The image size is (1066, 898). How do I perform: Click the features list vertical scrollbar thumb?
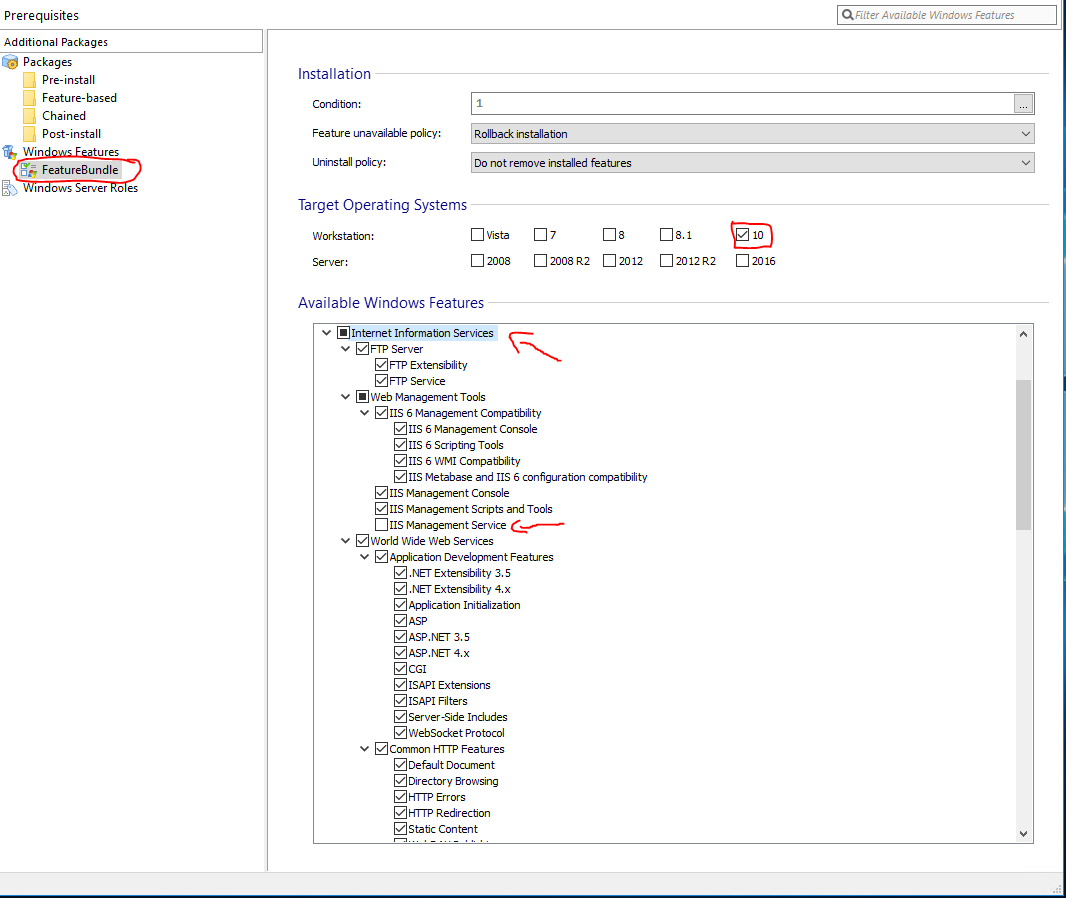(1023, 453)
